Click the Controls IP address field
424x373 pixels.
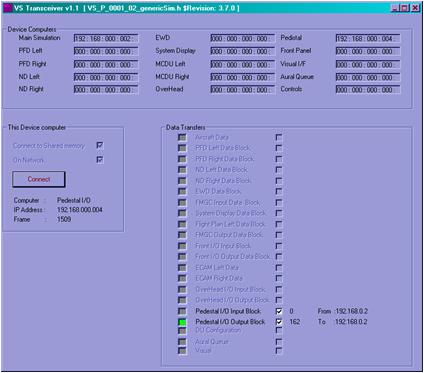click(x=368, y=90)
